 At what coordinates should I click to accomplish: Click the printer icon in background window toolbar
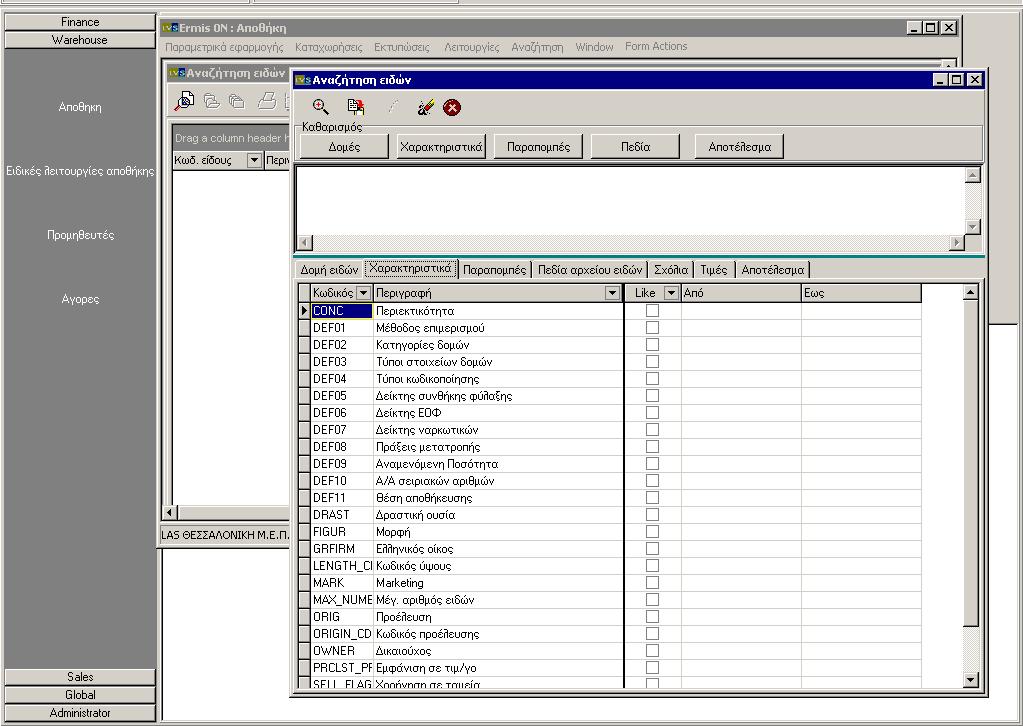267,101
